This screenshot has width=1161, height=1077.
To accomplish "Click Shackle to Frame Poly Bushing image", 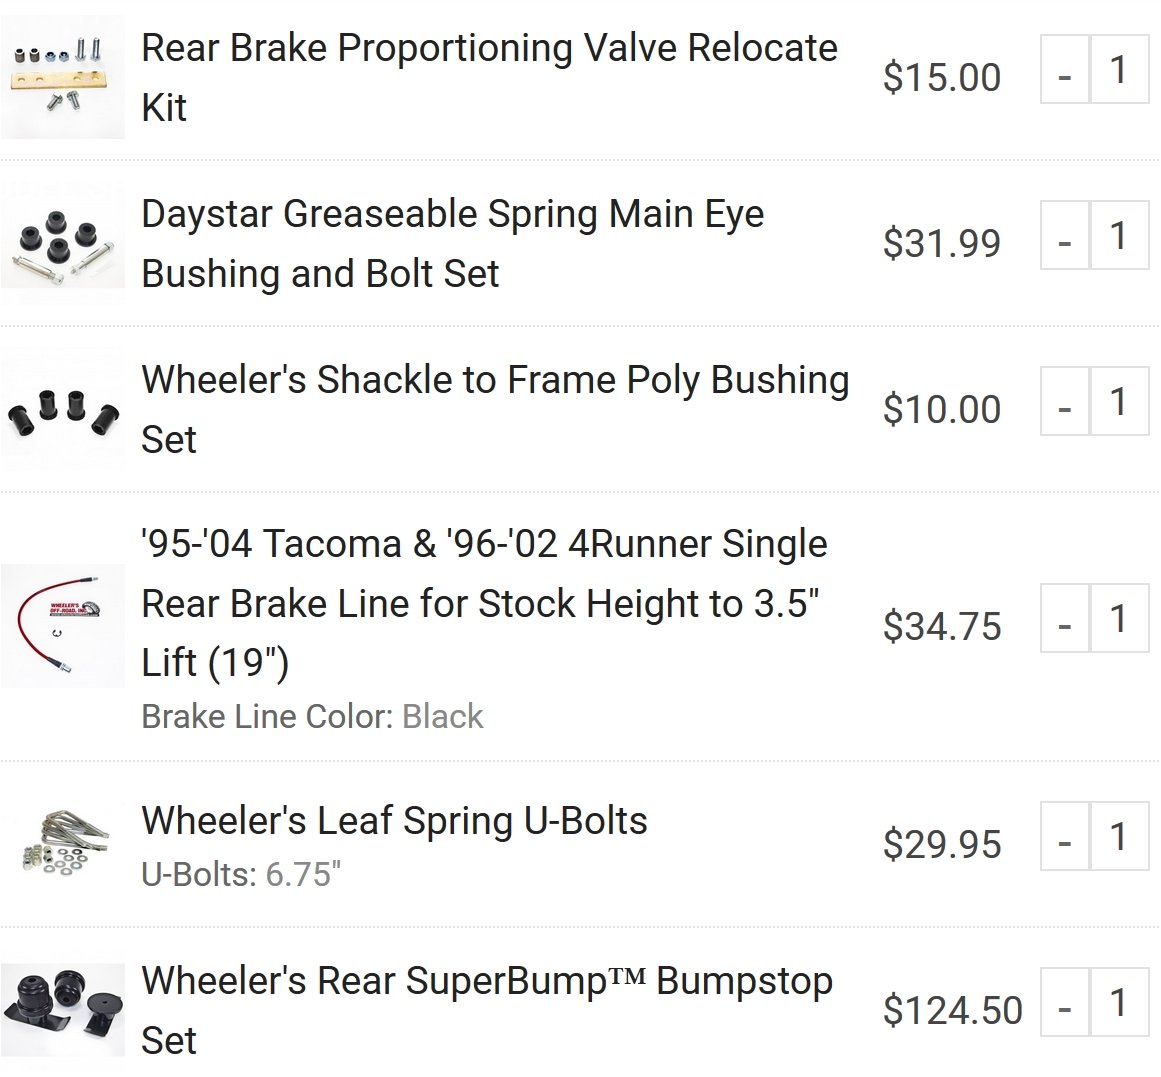I will (x=63, y=409).
